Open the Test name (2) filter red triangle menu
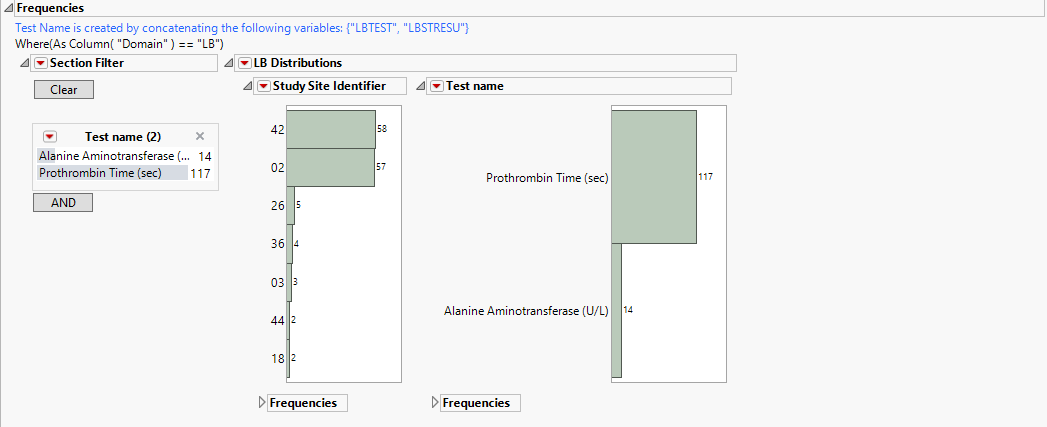Screen dimensions: 1047x427 pyautogui.click(x=49, y=136)
